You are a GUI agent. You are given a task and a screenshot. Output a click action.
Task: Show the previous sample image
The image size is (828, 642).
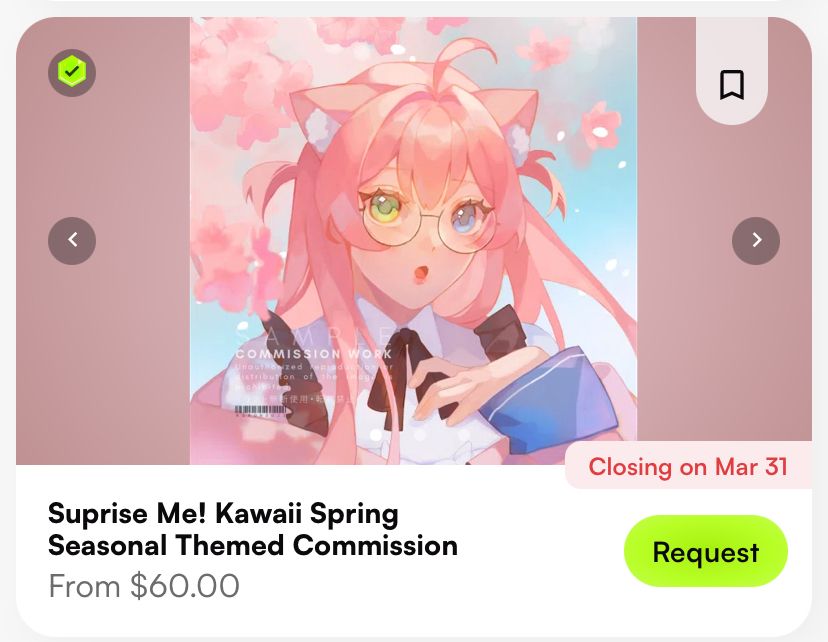72,240
